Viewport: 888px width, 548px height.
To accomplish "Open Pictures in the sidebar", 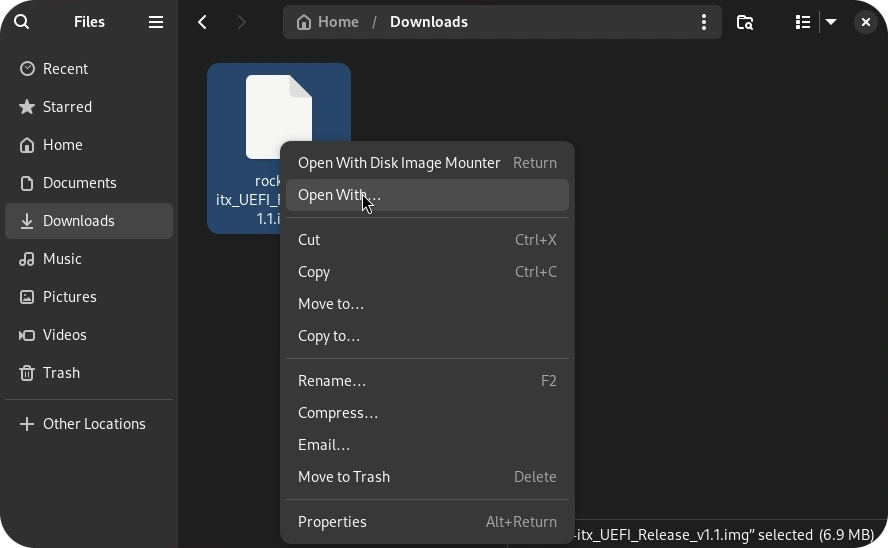I will pos(89,297).
